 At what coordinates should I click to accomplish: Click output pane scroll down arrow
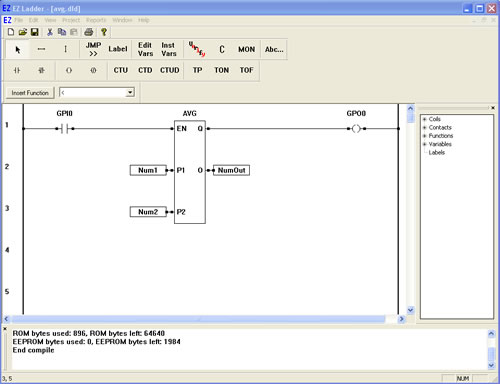tap(491, 365)
